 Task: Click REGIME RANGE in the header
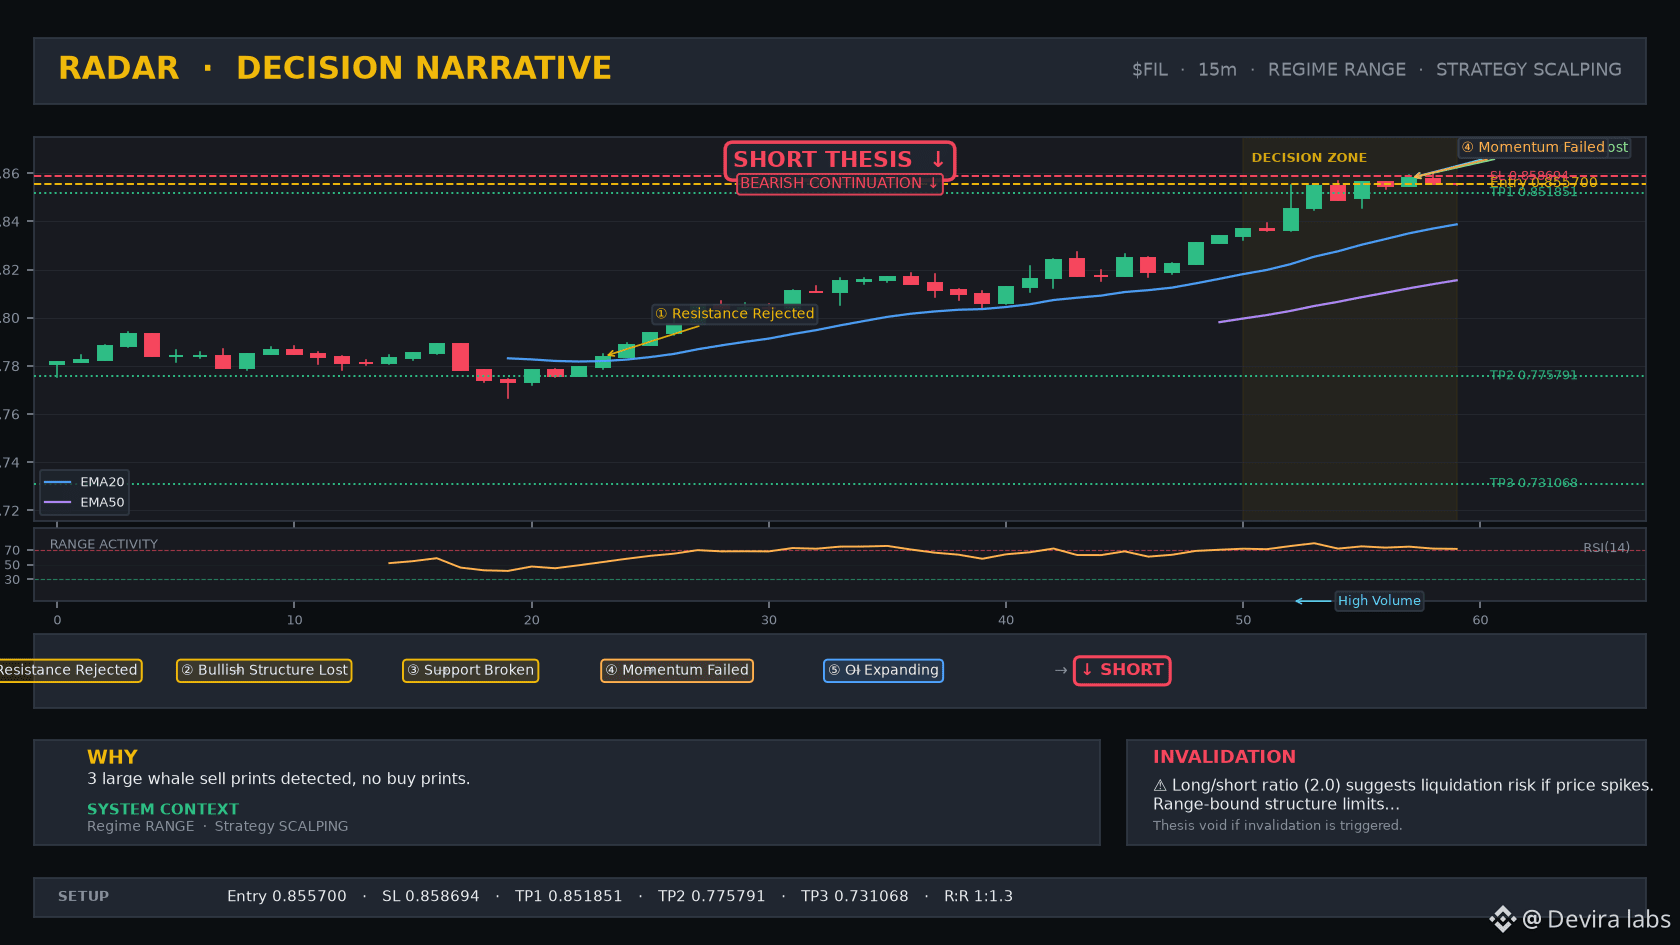[1337, 70]
